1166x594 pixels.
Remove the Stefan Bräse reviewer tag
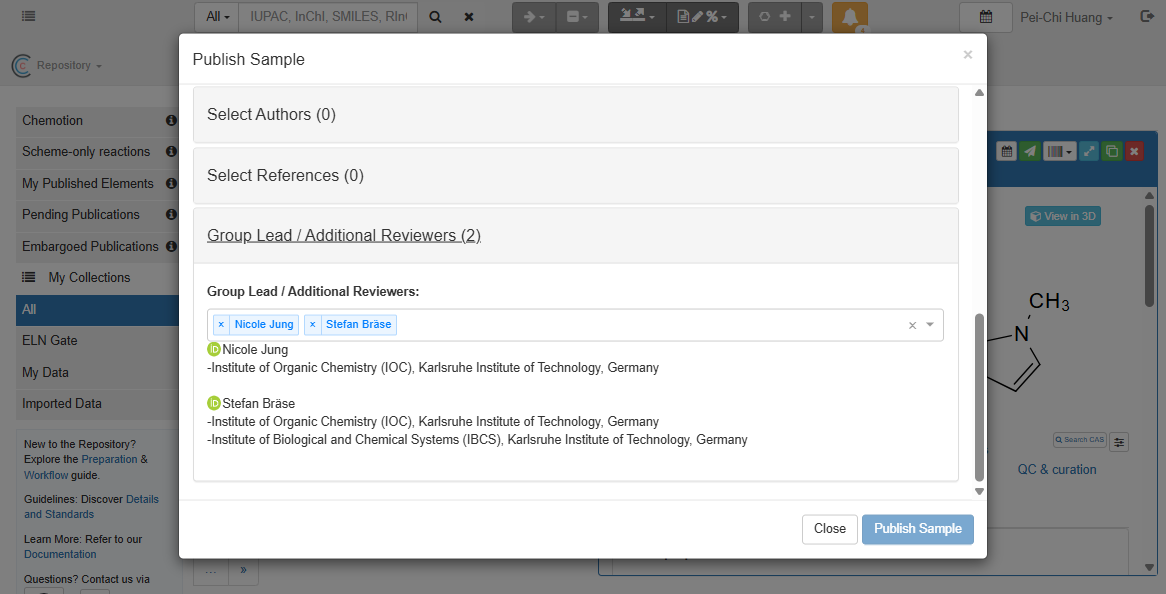coord(312,325)
